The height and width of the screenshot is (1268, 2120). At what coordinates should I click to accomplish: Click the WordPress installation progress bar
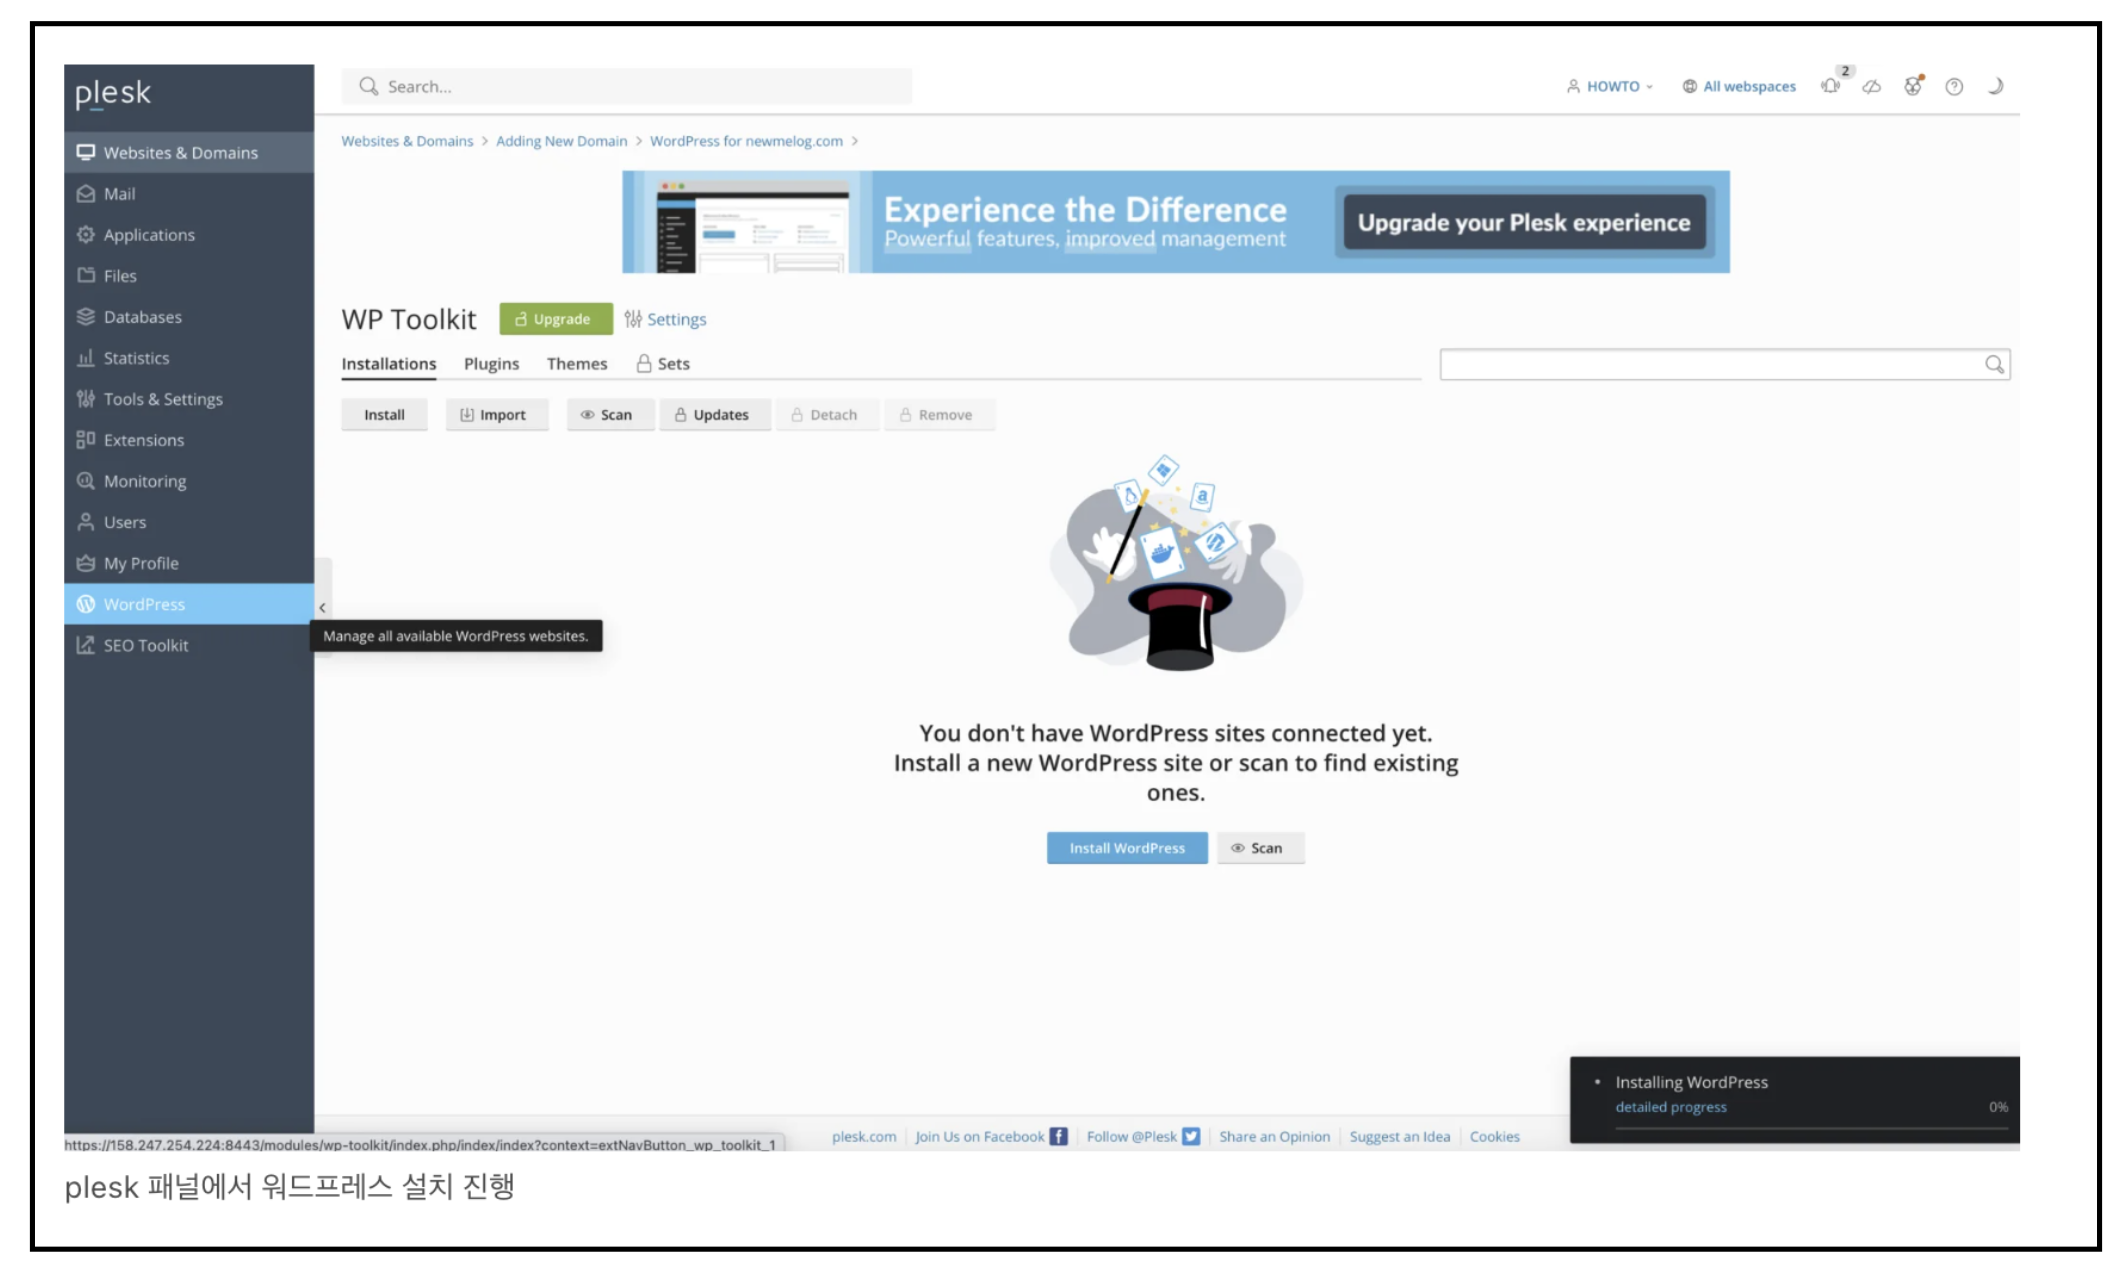(x=1810, y=1130)
